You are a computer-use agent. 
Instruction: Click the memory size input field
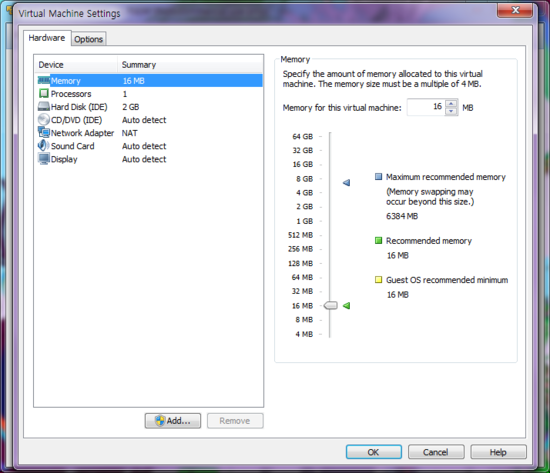tap(426, 107)
